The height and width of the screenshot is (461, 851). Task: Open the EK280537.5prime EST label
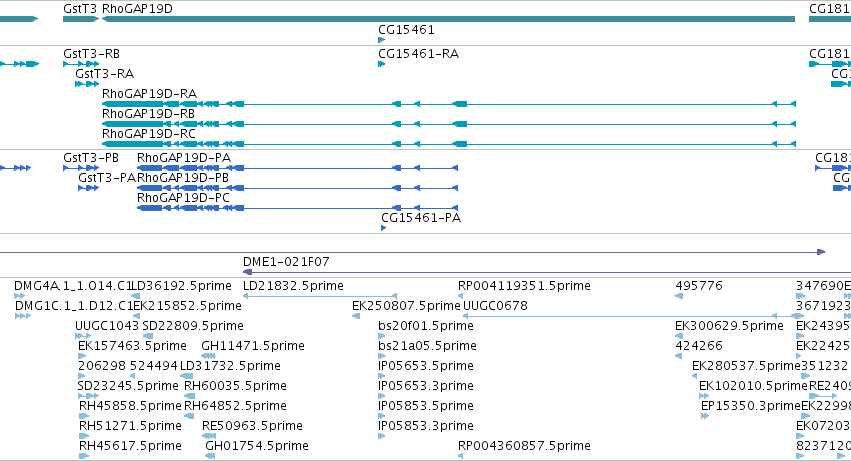746,367
